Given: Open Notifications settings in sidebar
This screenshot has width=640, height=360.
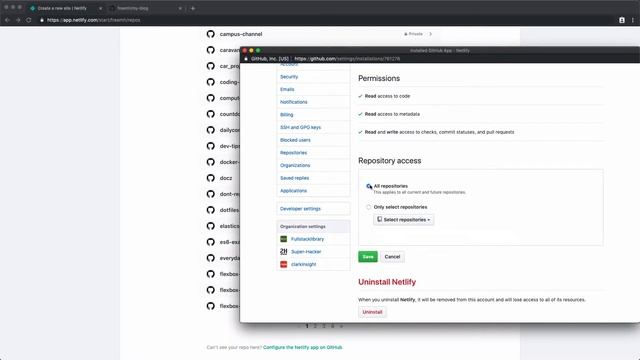Looking at the screenshot, I should click(x=293, y=102).
